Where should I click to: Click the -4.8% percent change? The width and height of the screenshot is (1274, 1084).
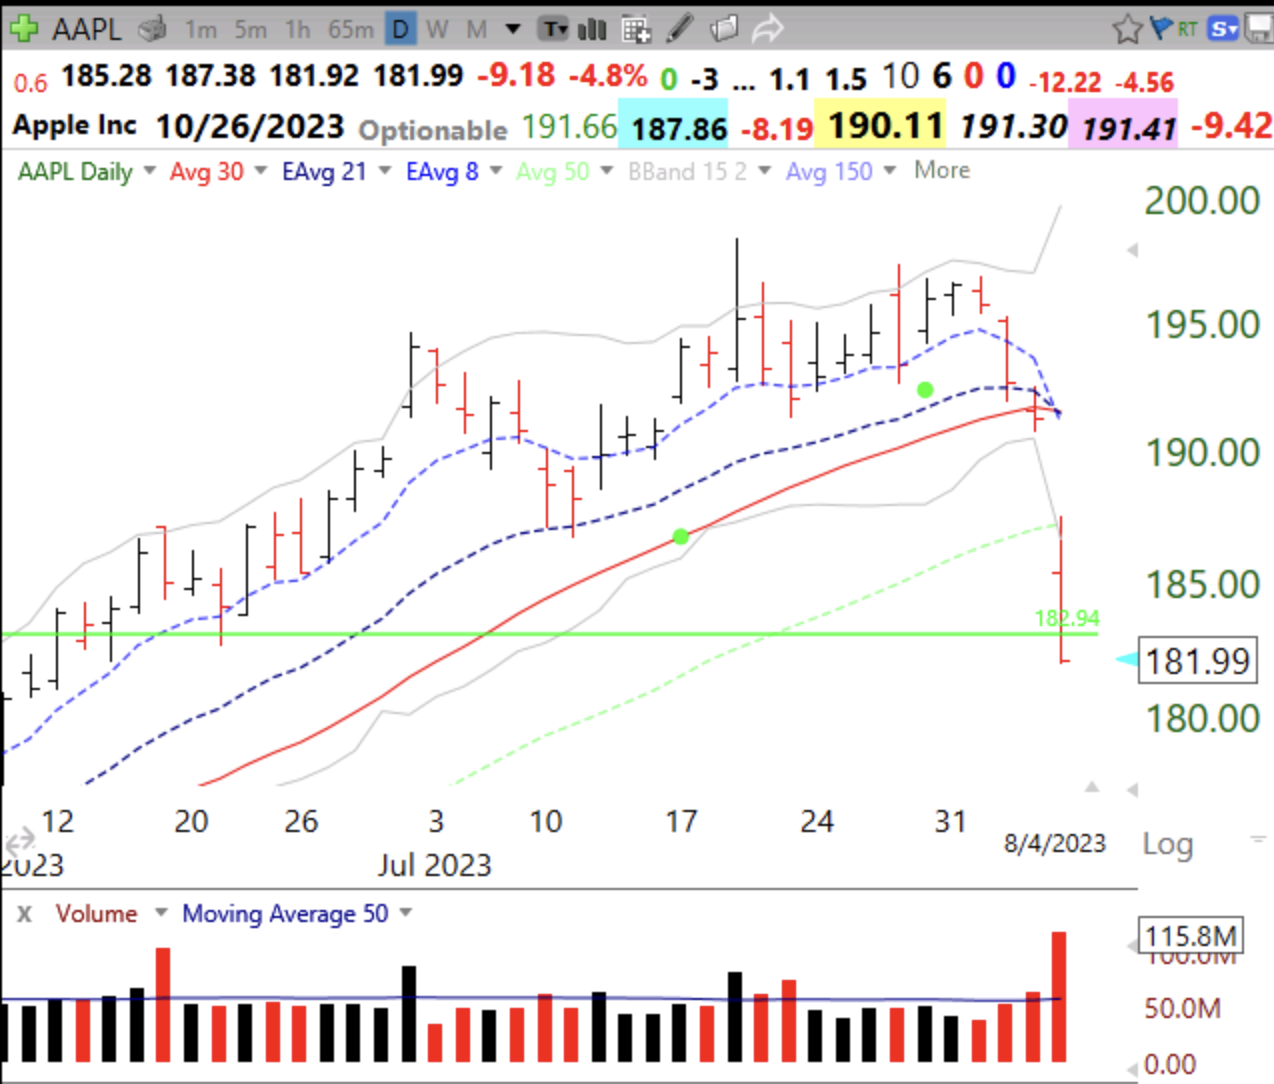[607, 76]
